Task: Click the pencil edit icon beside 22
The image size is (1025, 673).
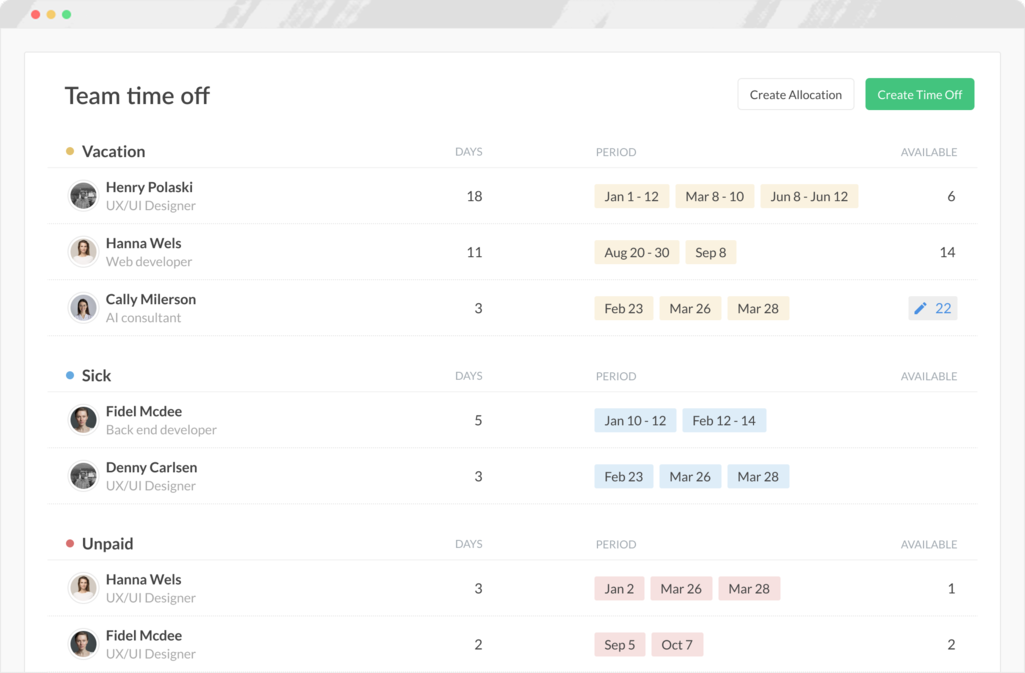Action: pos(921,308)
